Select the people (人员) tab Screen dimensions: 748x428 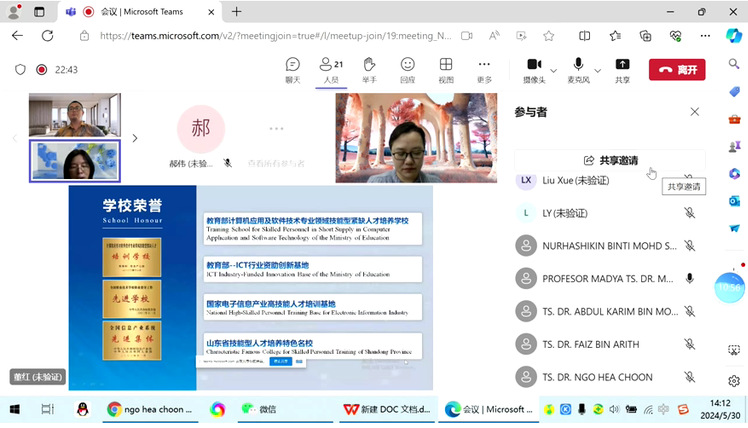pyautogui.click(x=331, y=69)
